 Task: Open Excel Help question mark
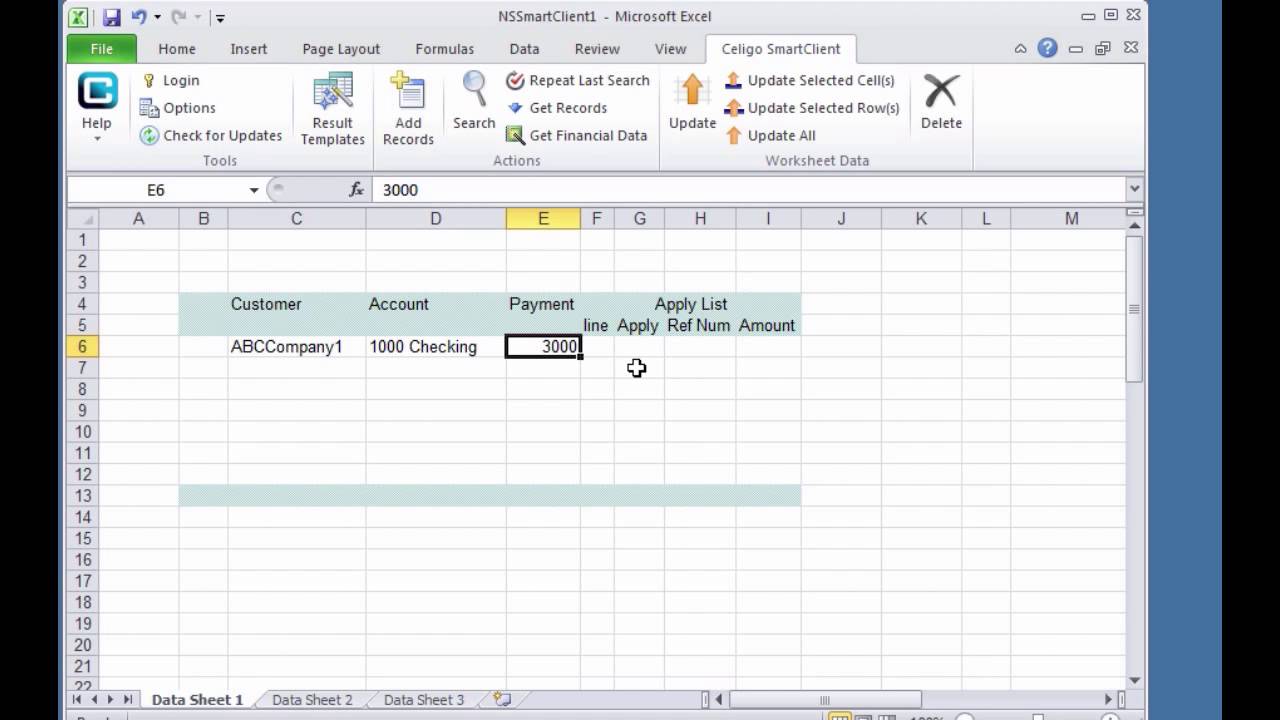pos(1047,48)
